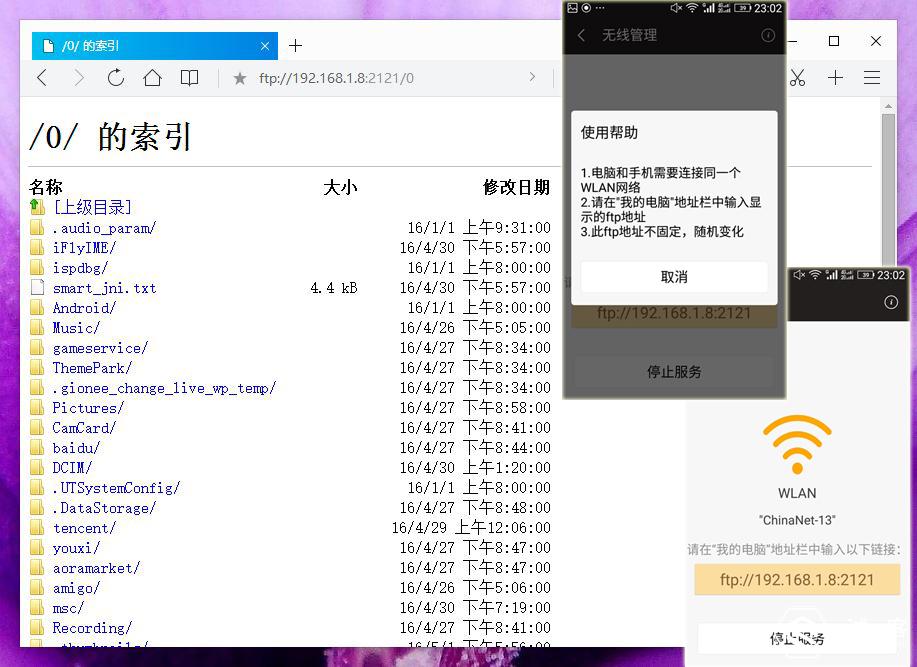Image resolution: width=917 pixels, height=667 pixels.
Task: Select the /0/ 的索引 tab
Action: [140, 46]
